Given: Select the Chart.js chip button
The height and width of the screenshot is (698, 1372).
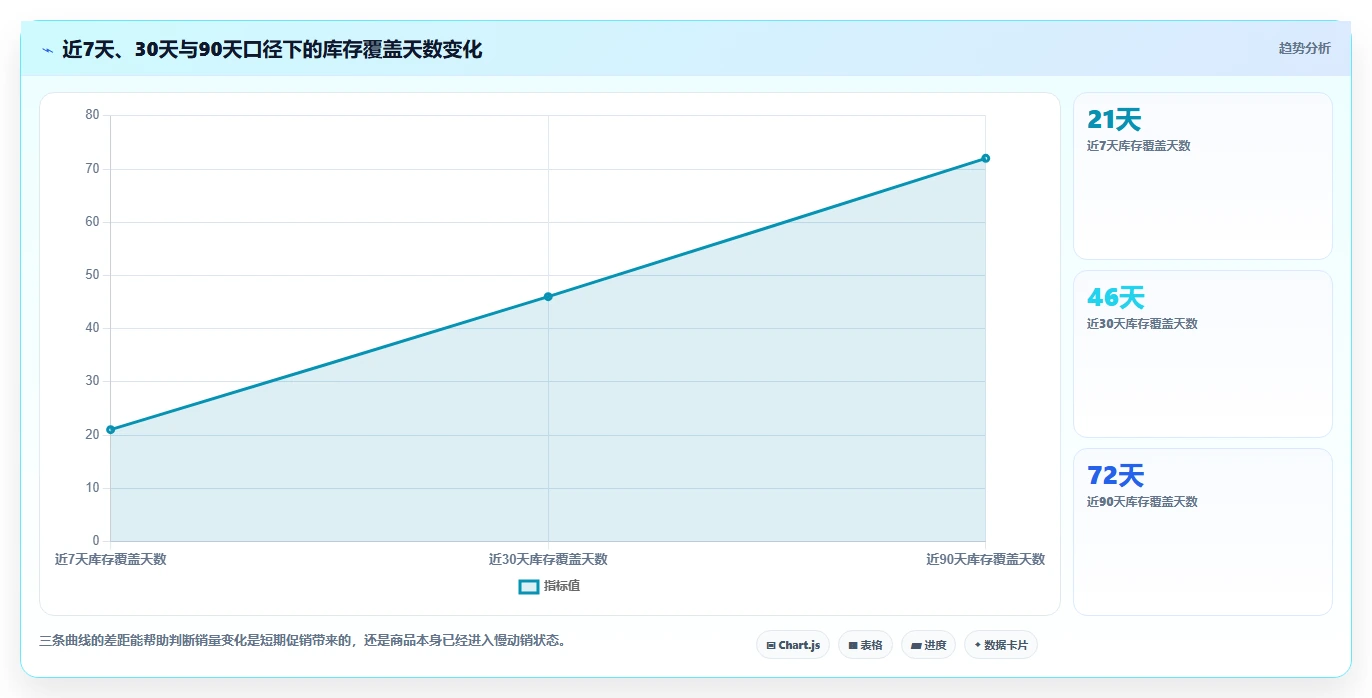Looking at the screenshot, I should (793, 645).
